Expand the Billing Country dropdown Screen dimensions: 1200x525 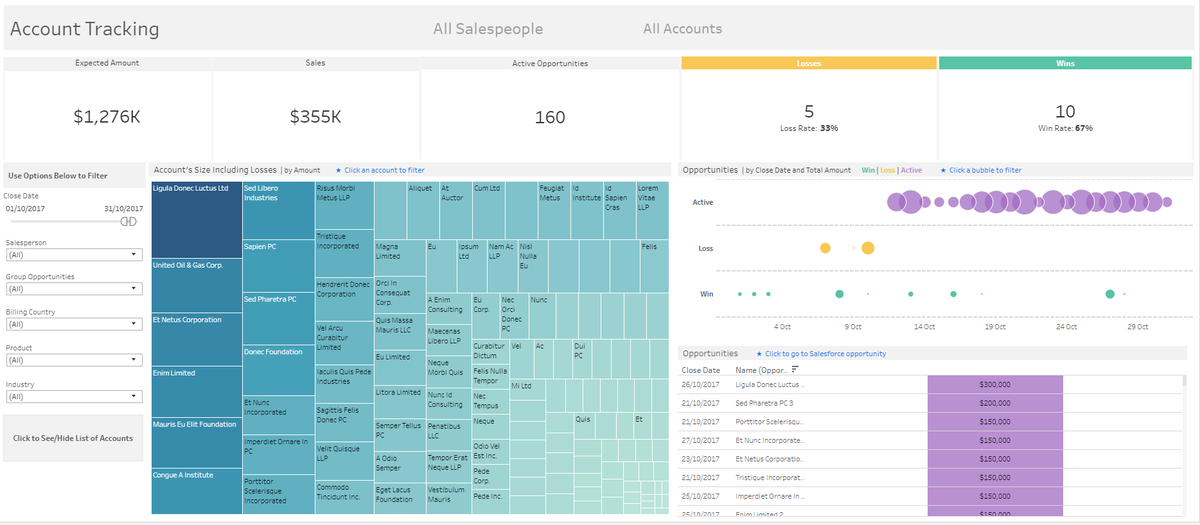pos(73,324)
